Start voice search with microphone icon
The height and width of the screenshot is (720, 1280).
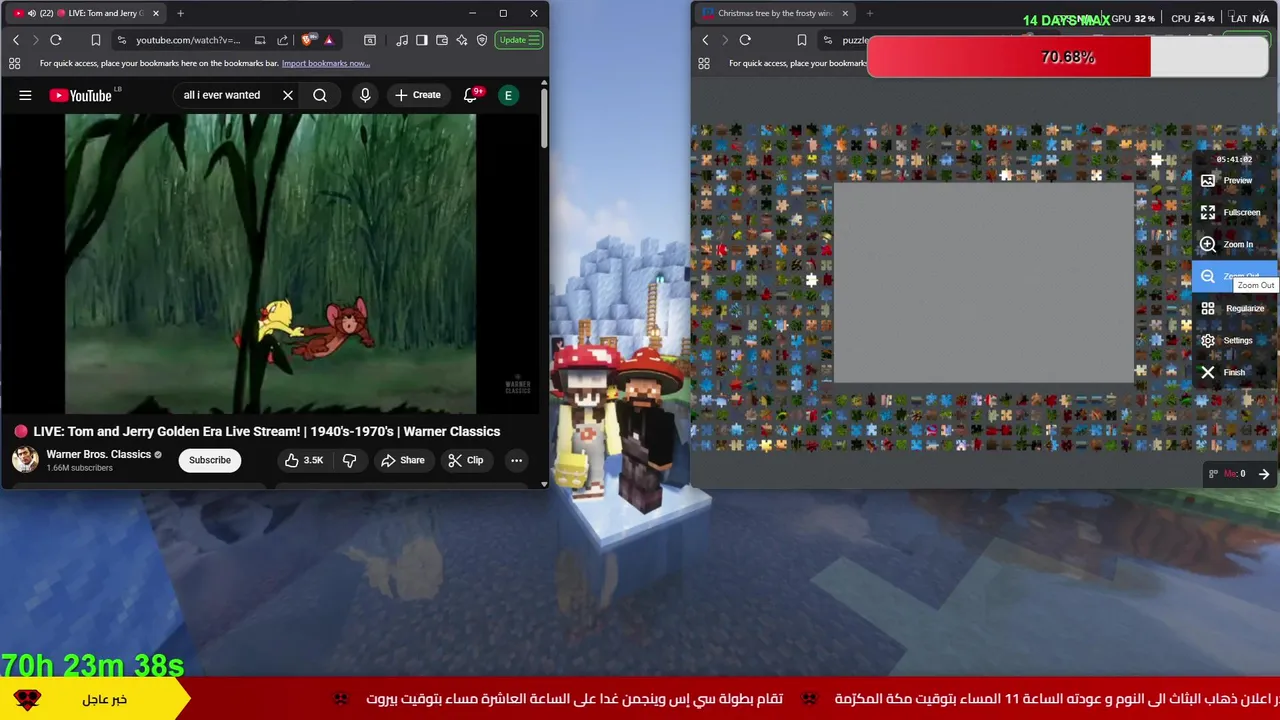pos(365,95)
